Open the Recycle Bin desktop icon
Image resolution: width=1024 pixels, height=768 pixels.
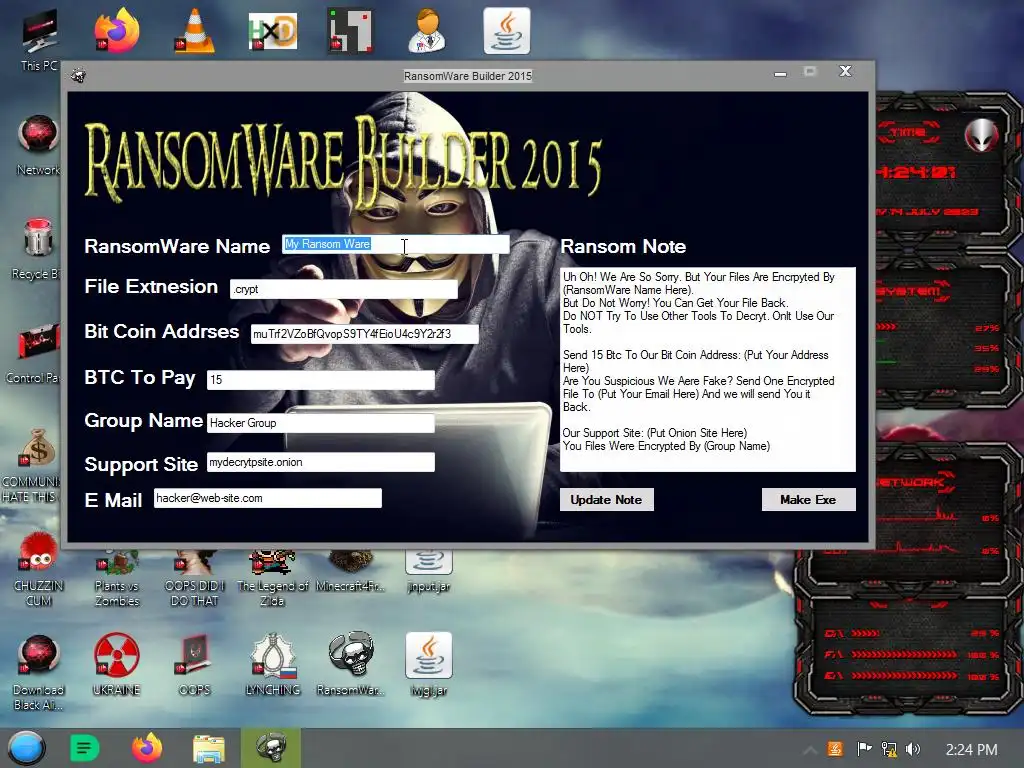point(38,249)
